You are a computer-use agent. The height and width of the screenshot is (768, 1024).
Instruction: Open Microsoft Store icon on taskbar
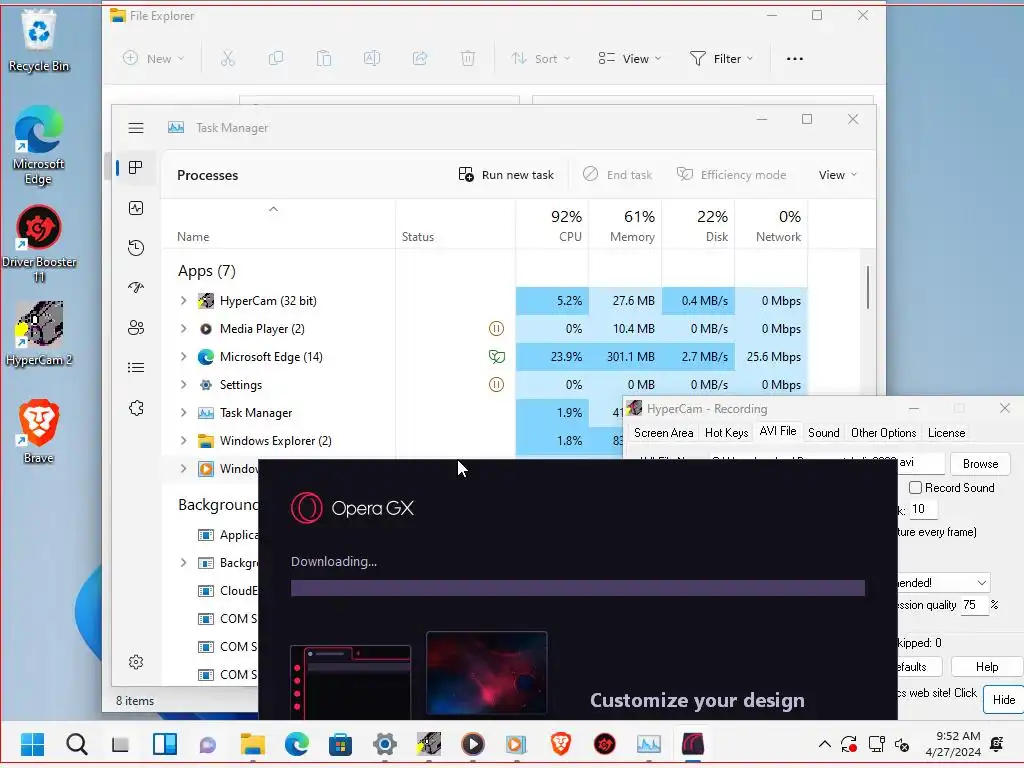coord(340,744)
